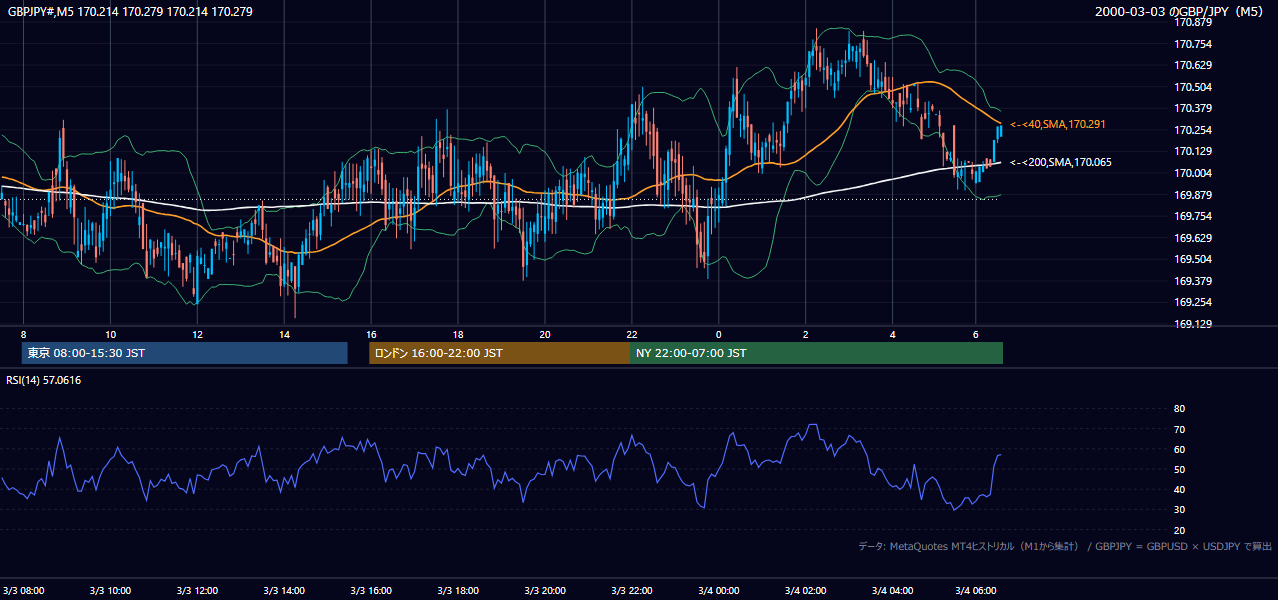
Task: Click the bottom date label 3/3 18:00
Action: 458,590
